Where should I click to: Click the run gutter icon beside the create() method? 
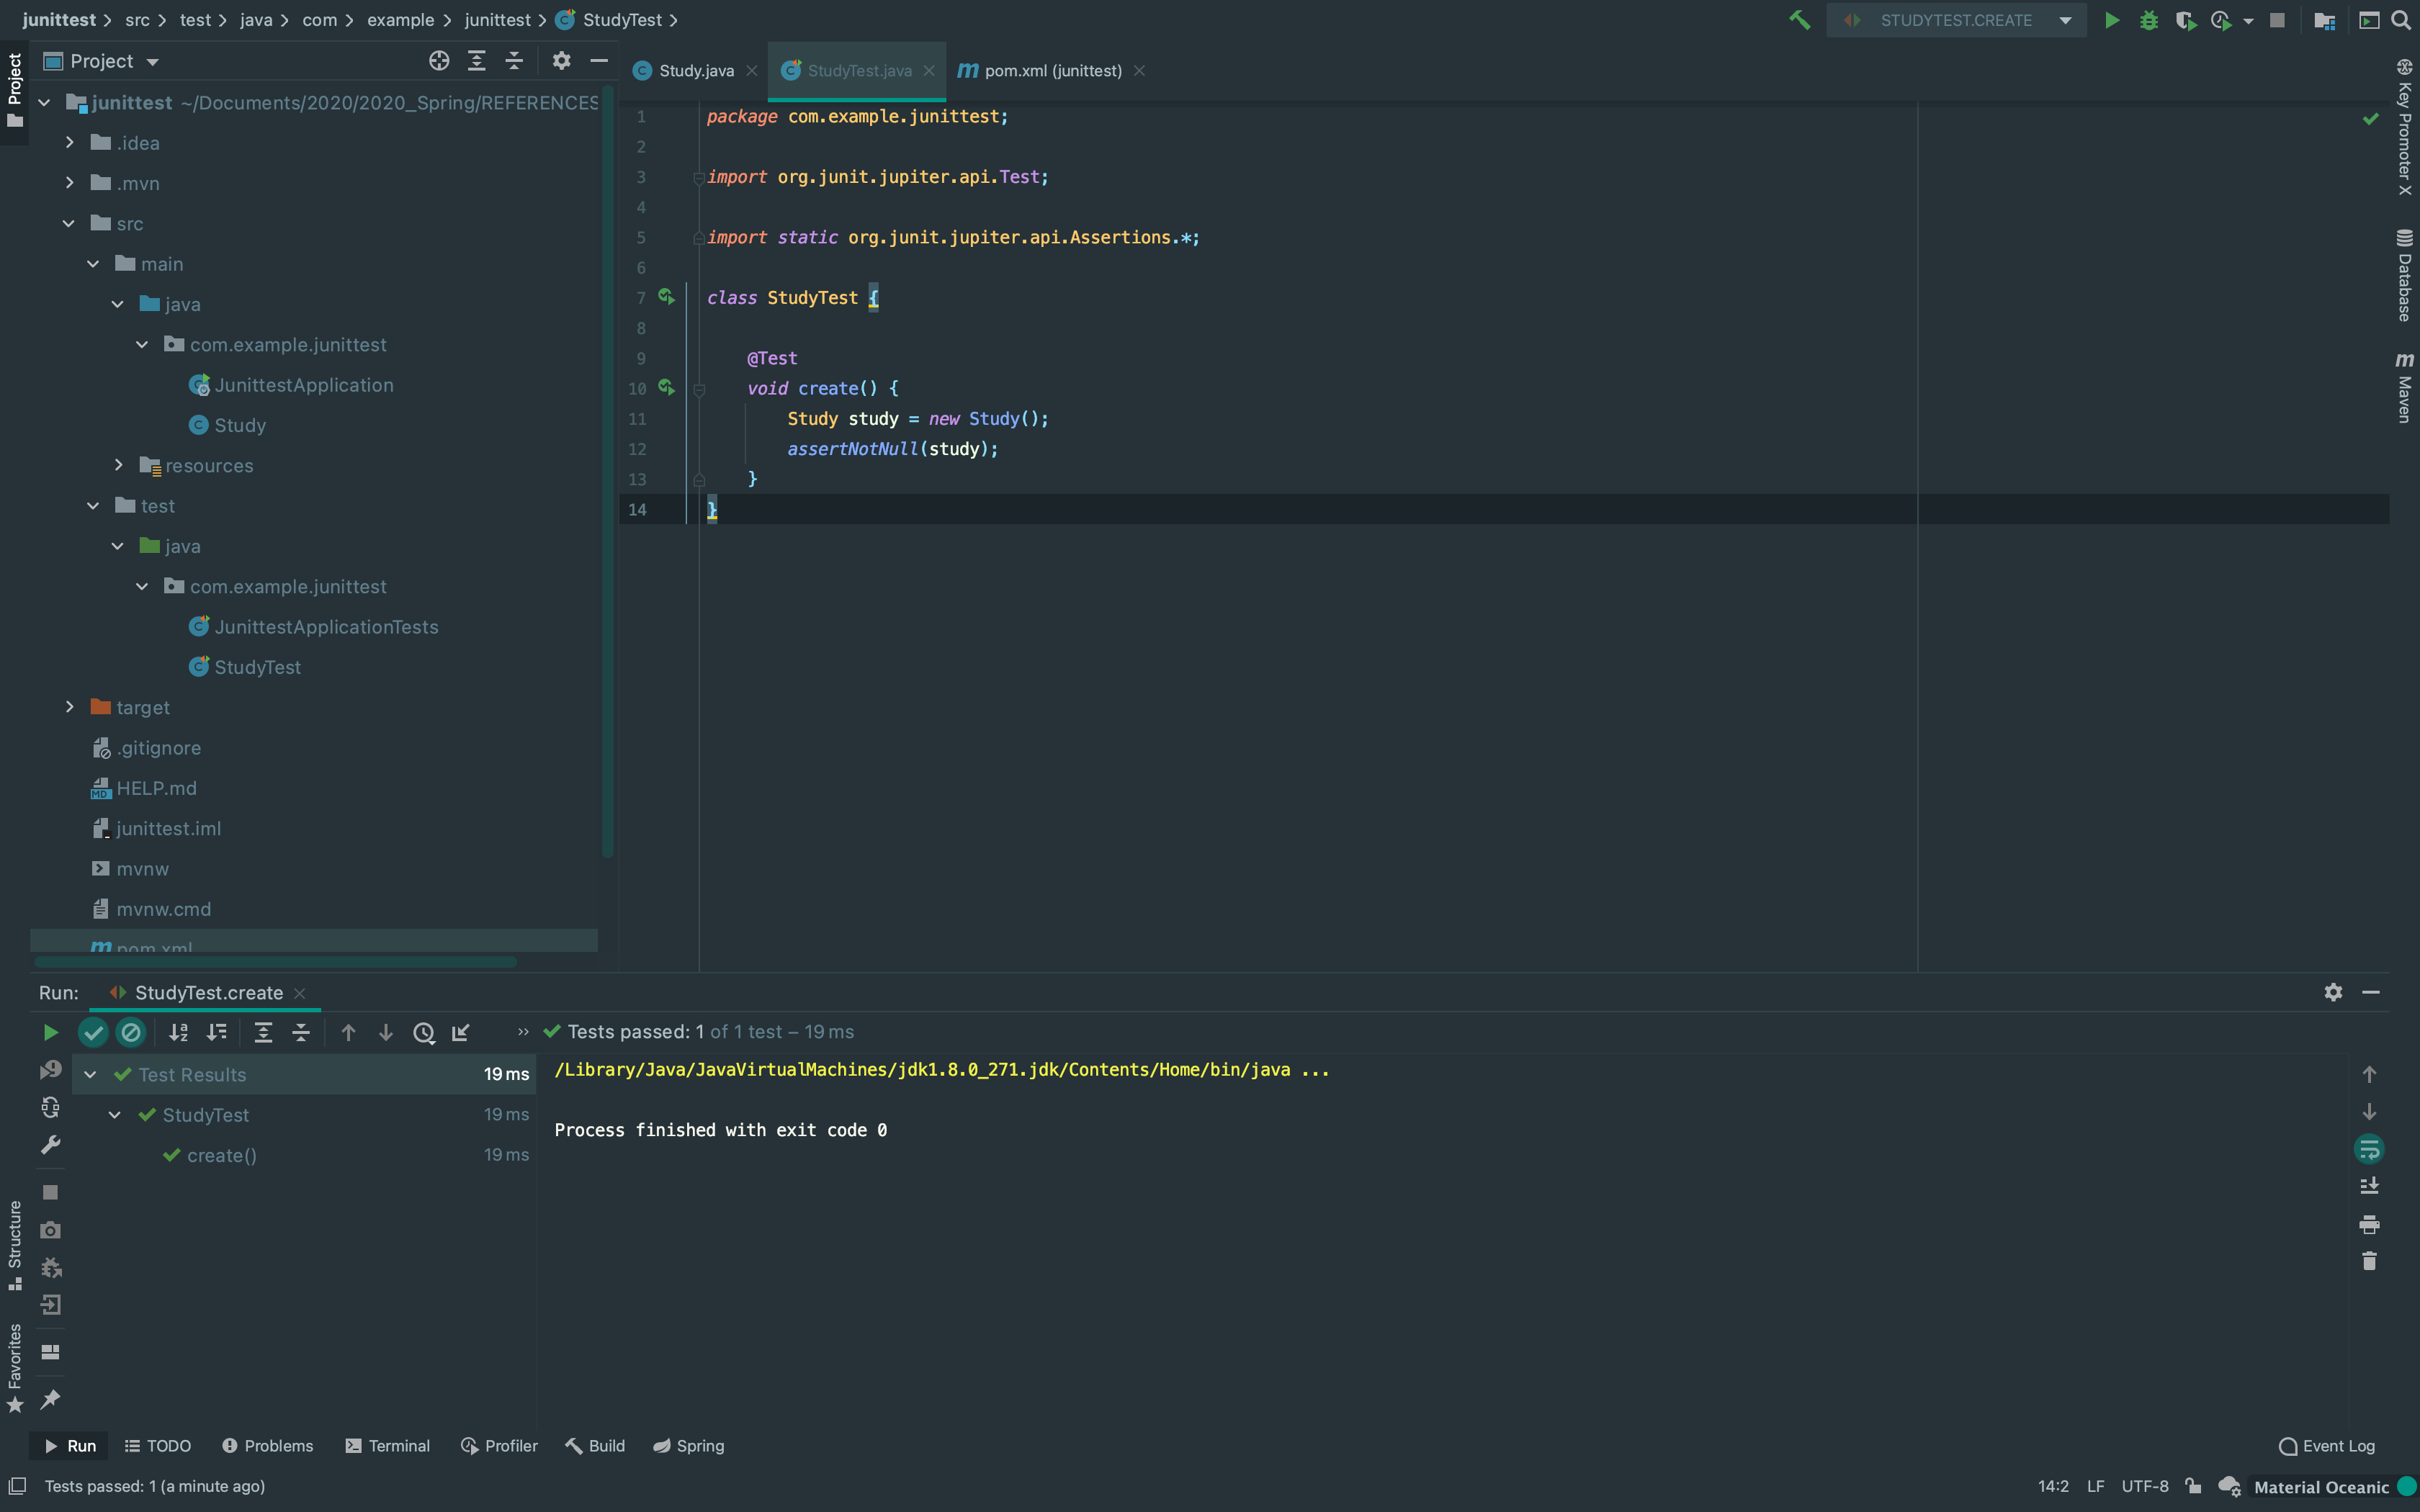coord(666,388)
